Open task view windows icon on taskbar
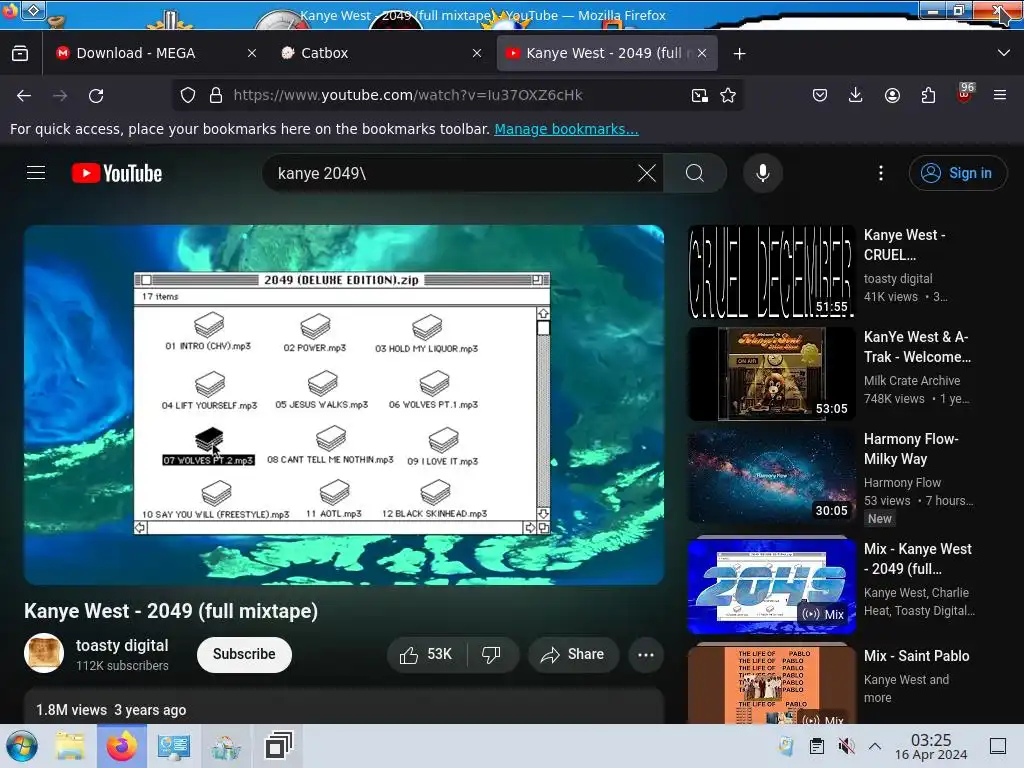The height and width of the screenshot is (768, 1024). [x=278, y=746]
